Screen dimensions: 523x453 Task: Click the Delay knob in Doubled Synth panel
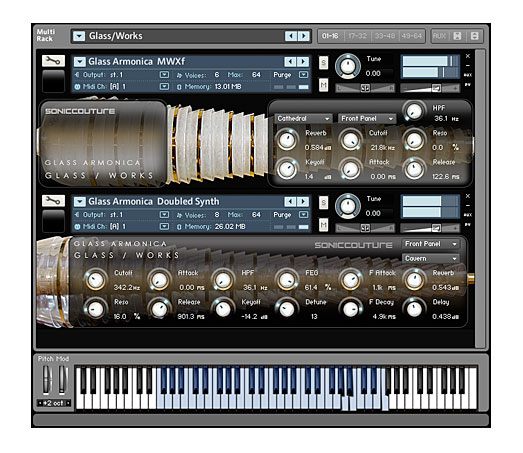point(414,309)
